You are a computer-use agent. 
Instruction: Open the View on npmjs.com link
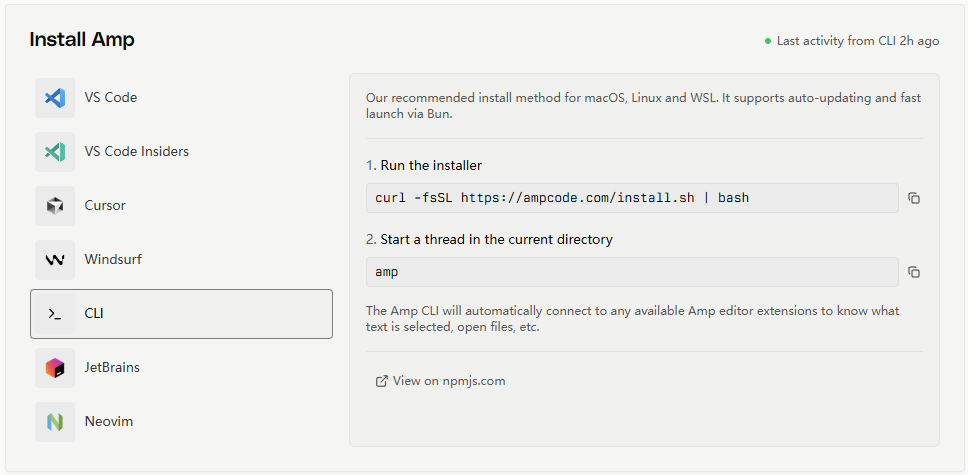point(449,381)
